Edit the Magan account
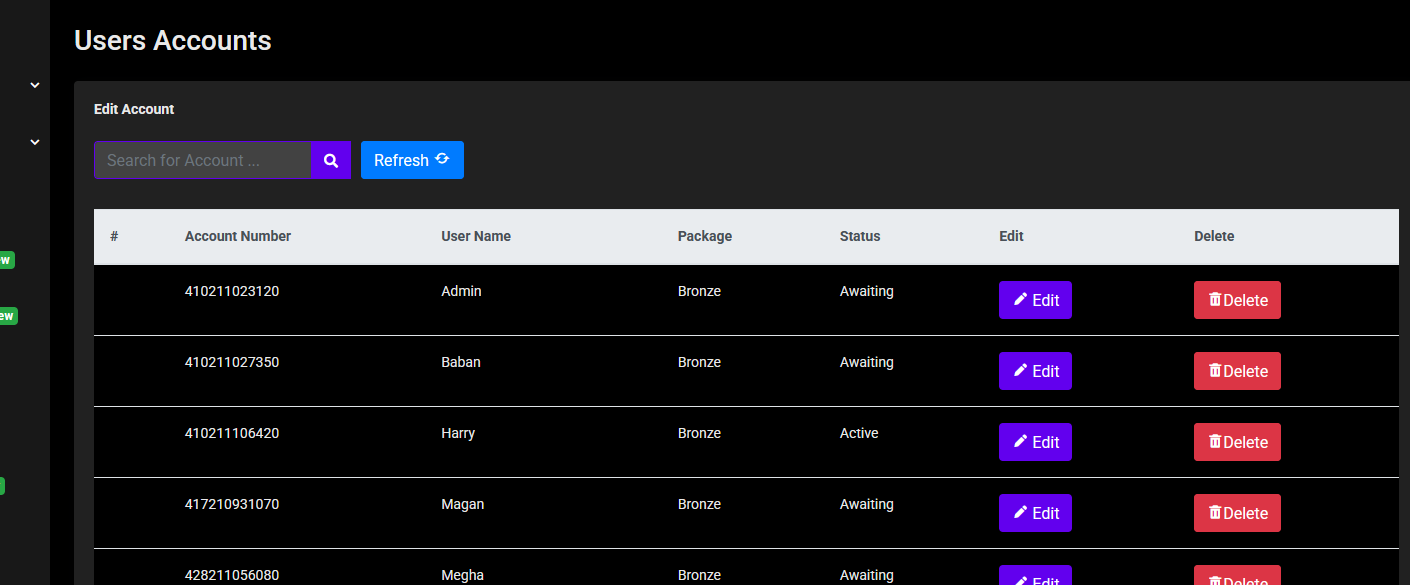Image resolution: width=1410 pixels, height=585 pixels. (x=1035, y=513)
